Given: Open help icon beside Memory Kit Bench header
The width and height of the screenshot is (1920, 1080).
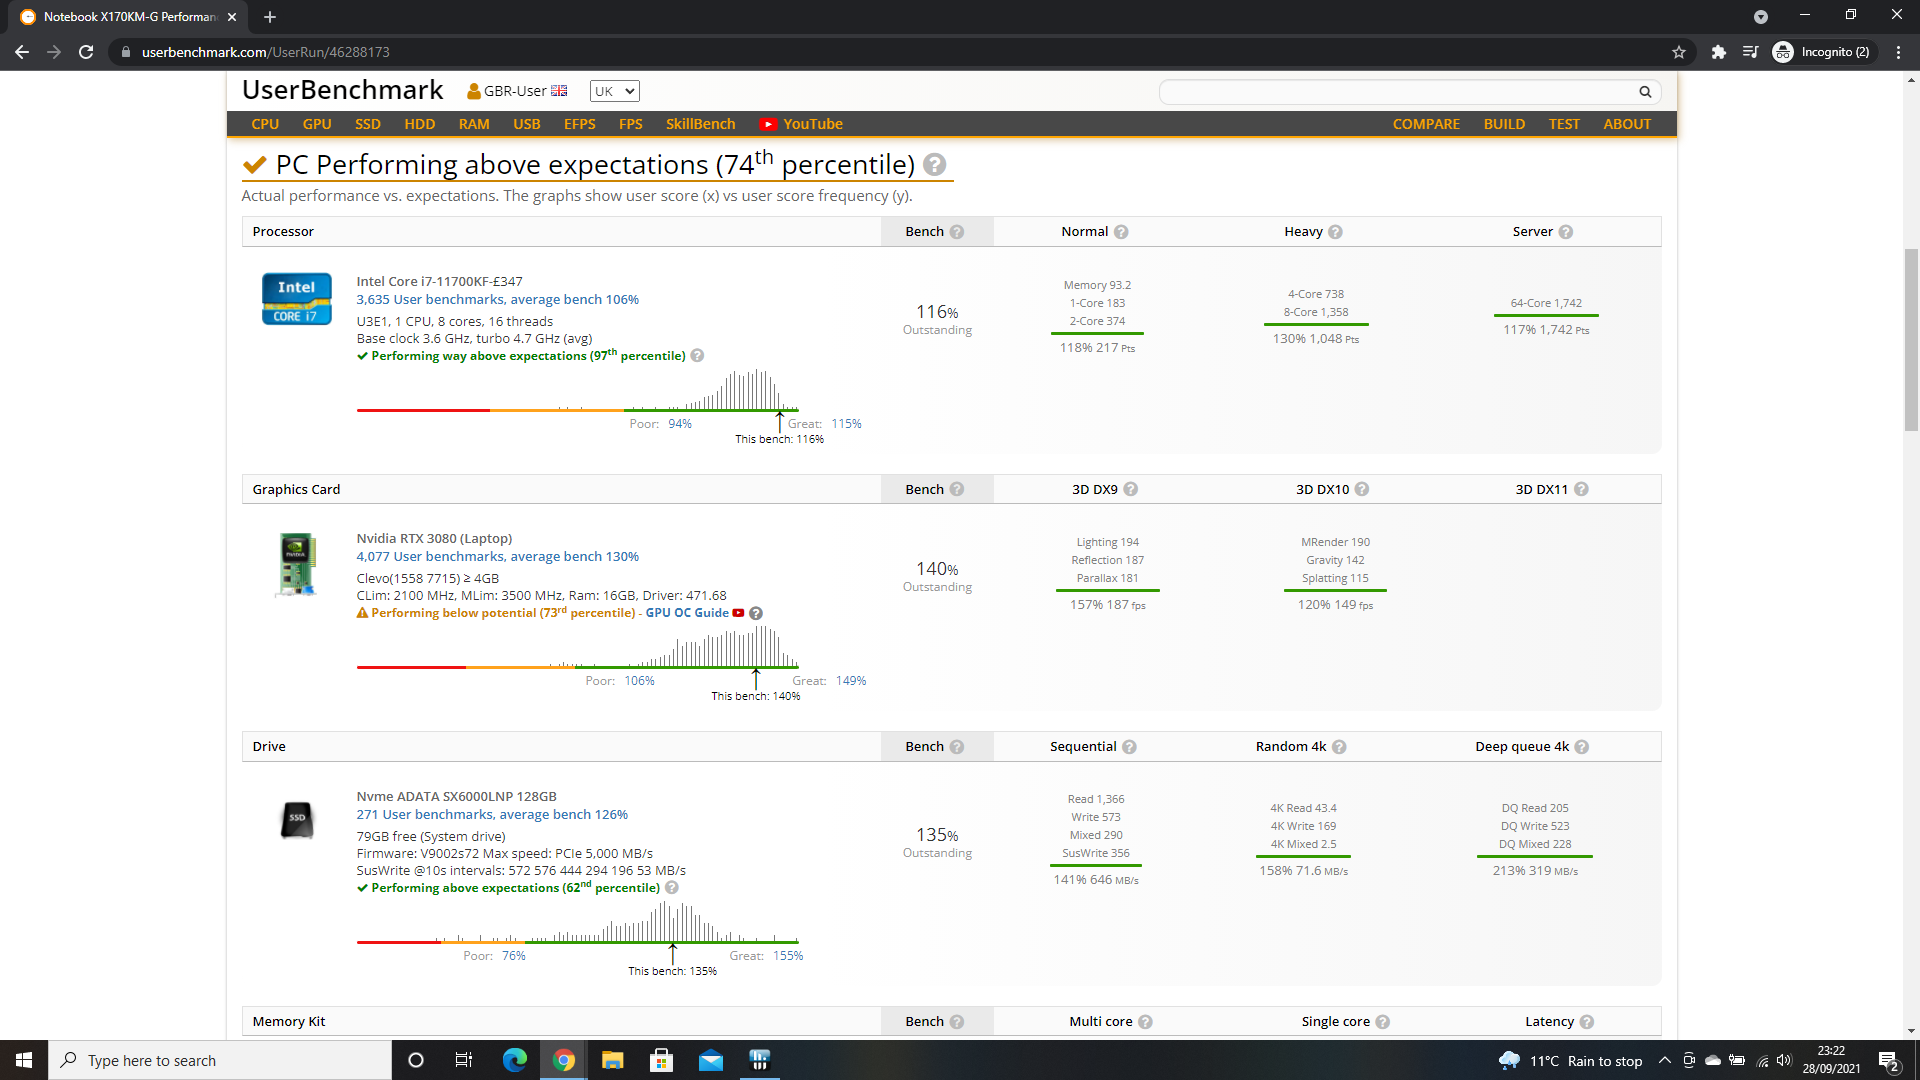Looking at the screenshot, I should [957, 1022].
